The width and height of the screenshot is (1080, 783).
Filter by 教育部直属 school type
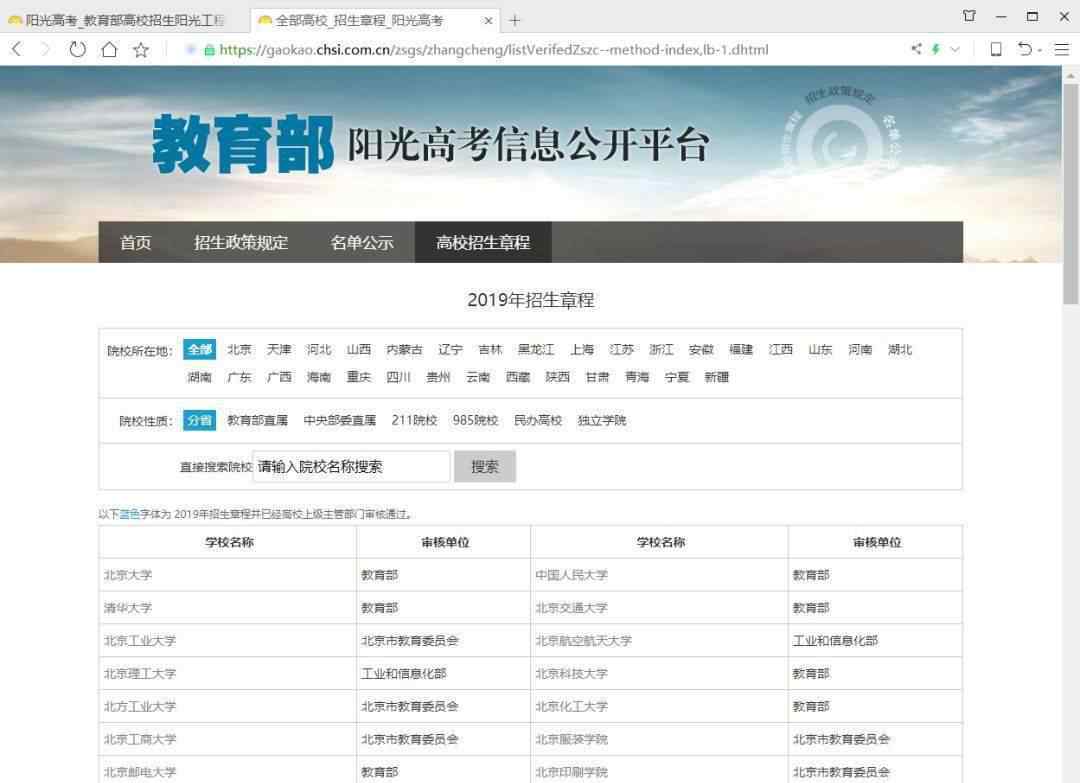click(257, 420)
